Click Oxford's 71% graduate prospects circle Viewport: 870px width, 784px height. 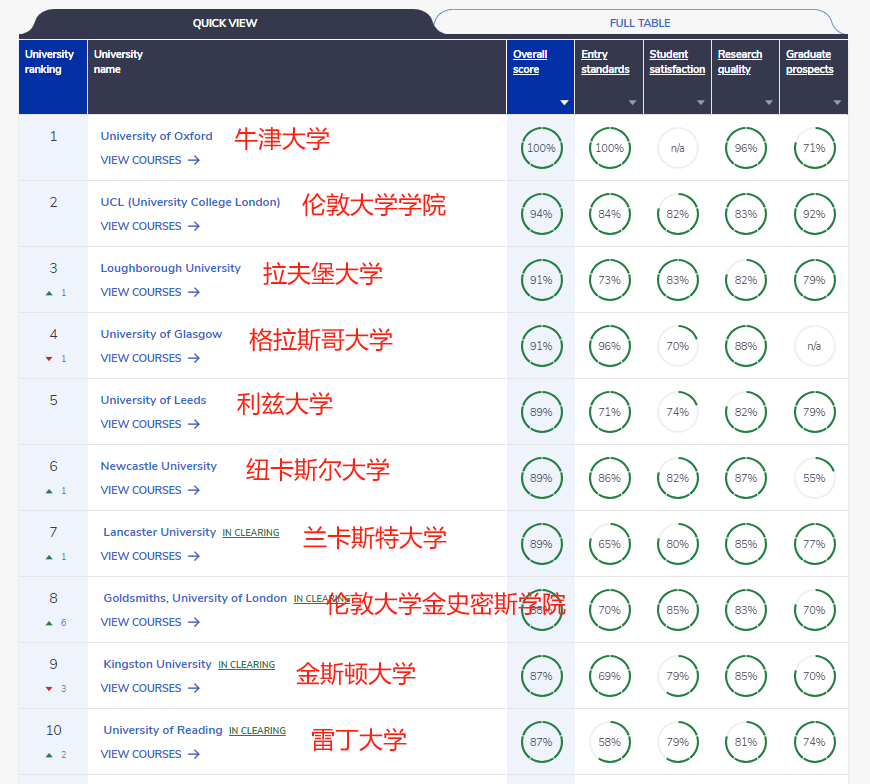[x=814, y=148]
